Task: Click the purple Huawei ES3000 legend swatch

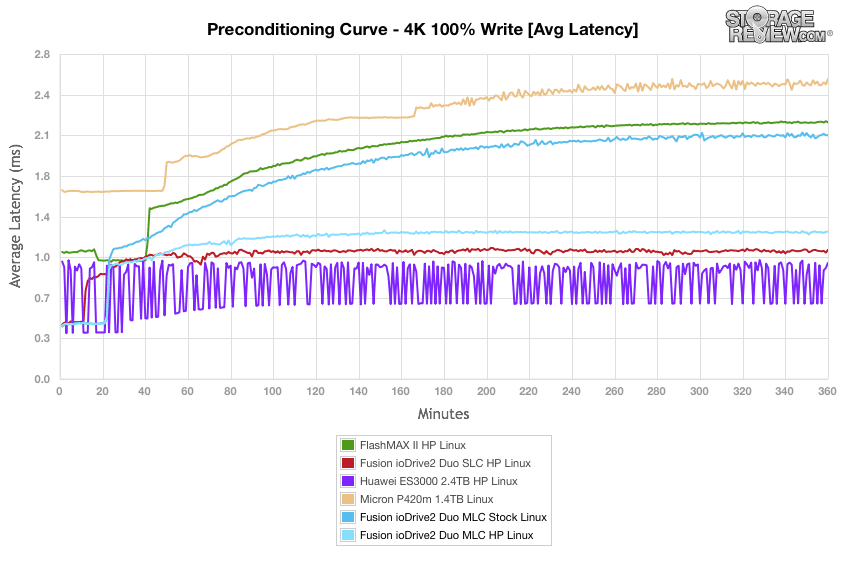Action: coord(347,481)
